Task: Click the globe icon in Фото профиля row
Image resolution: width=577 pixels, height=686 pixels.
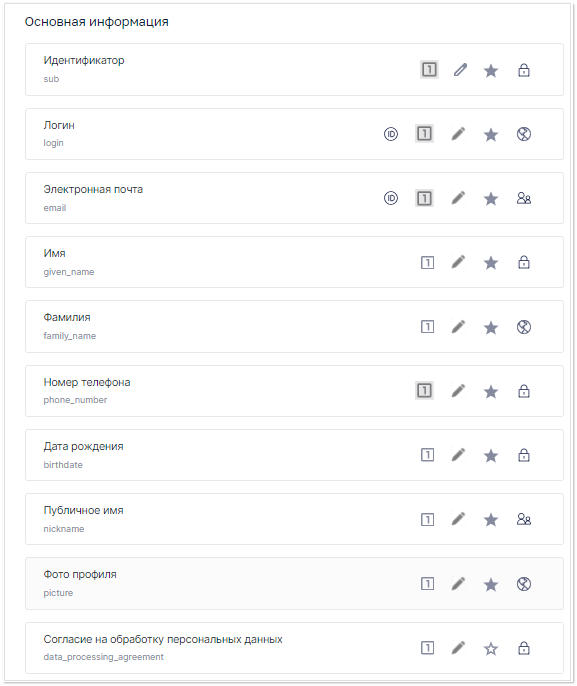Action: click(x=524, y=584)
